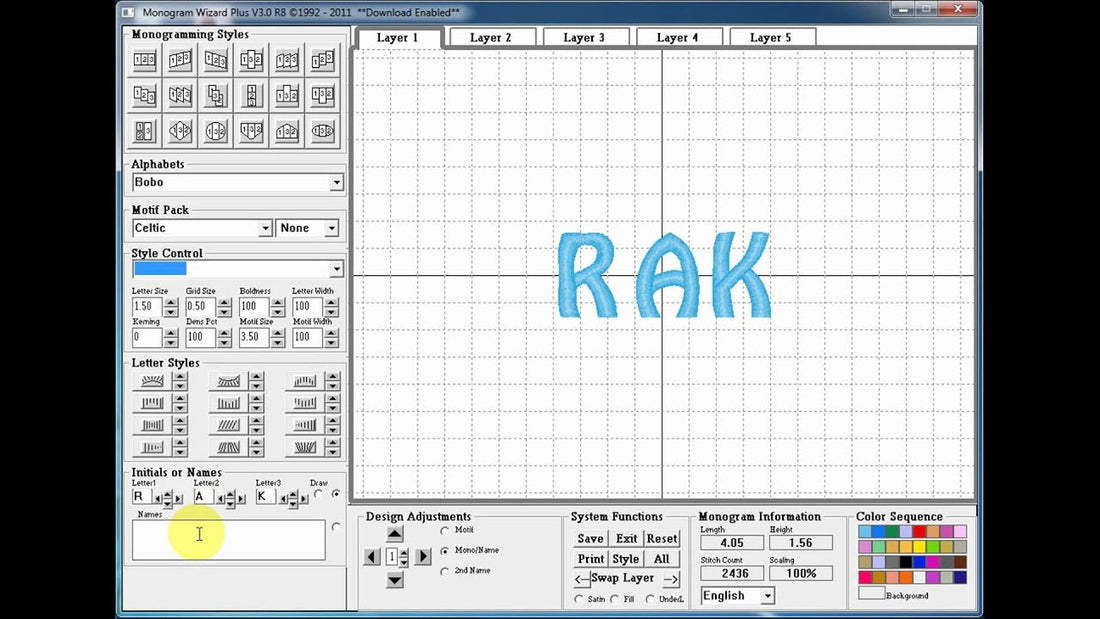Nudge design right using the right arrow
Image resolution: width=1100 pixels, height=619 pixels.
click(x=423, y=557)
